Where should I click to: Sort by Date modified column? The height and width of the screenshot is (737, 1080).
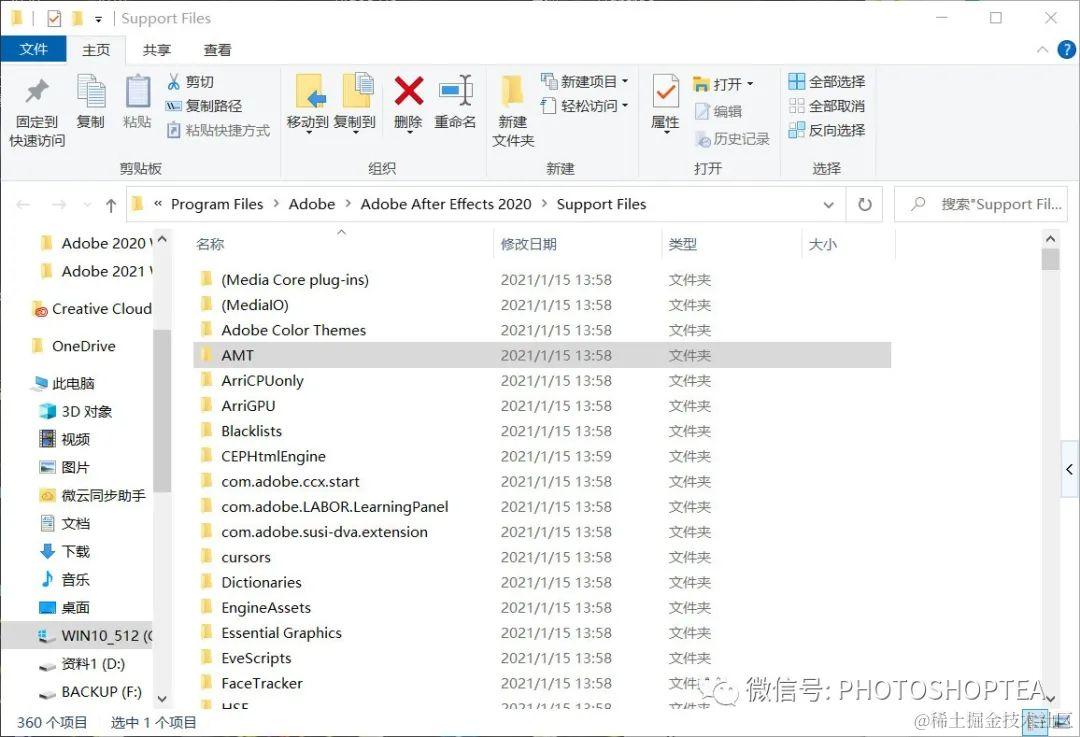click(577, 244)
